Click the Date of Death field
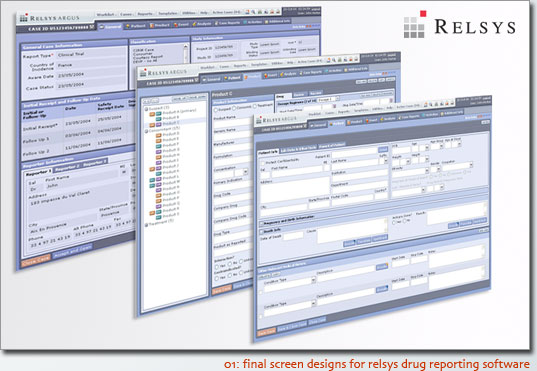 click(x=294, y=236)
